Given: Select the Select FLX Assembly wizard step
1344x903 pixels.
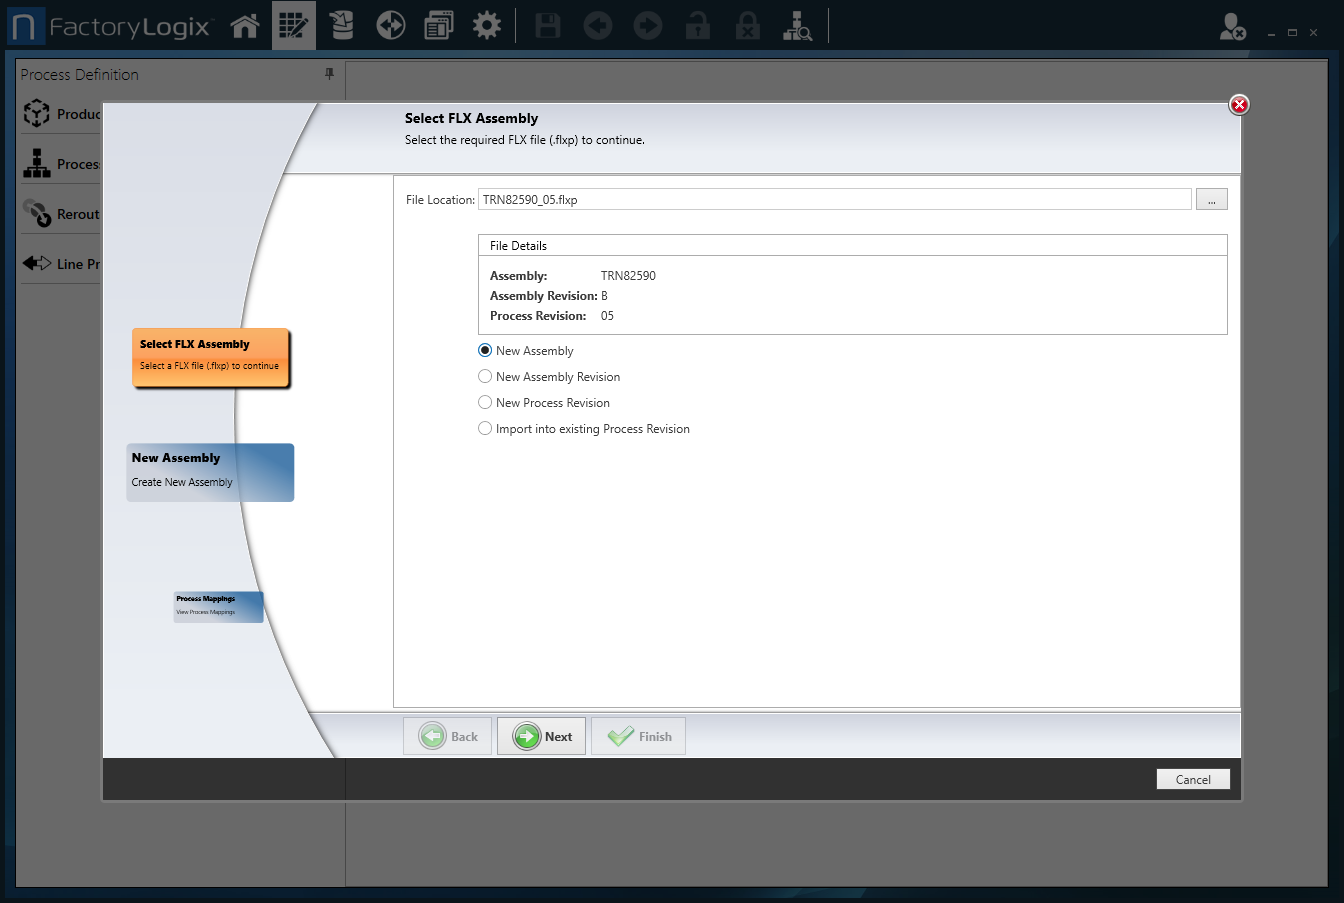Looking at the screenshot, I should (211, 357).
